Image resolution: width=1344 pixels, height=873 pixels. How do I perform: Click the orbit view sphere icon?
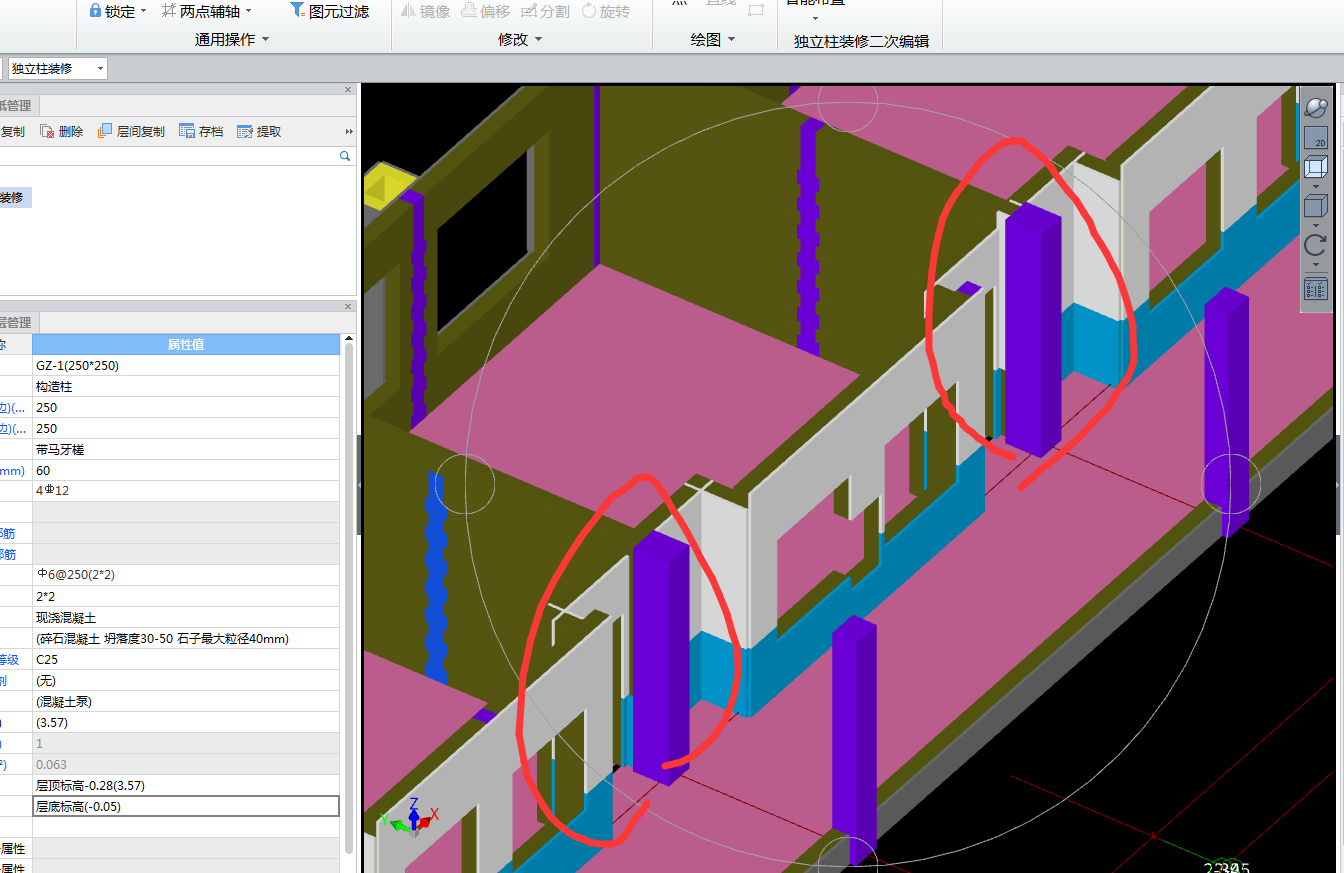click(1317, 106)
